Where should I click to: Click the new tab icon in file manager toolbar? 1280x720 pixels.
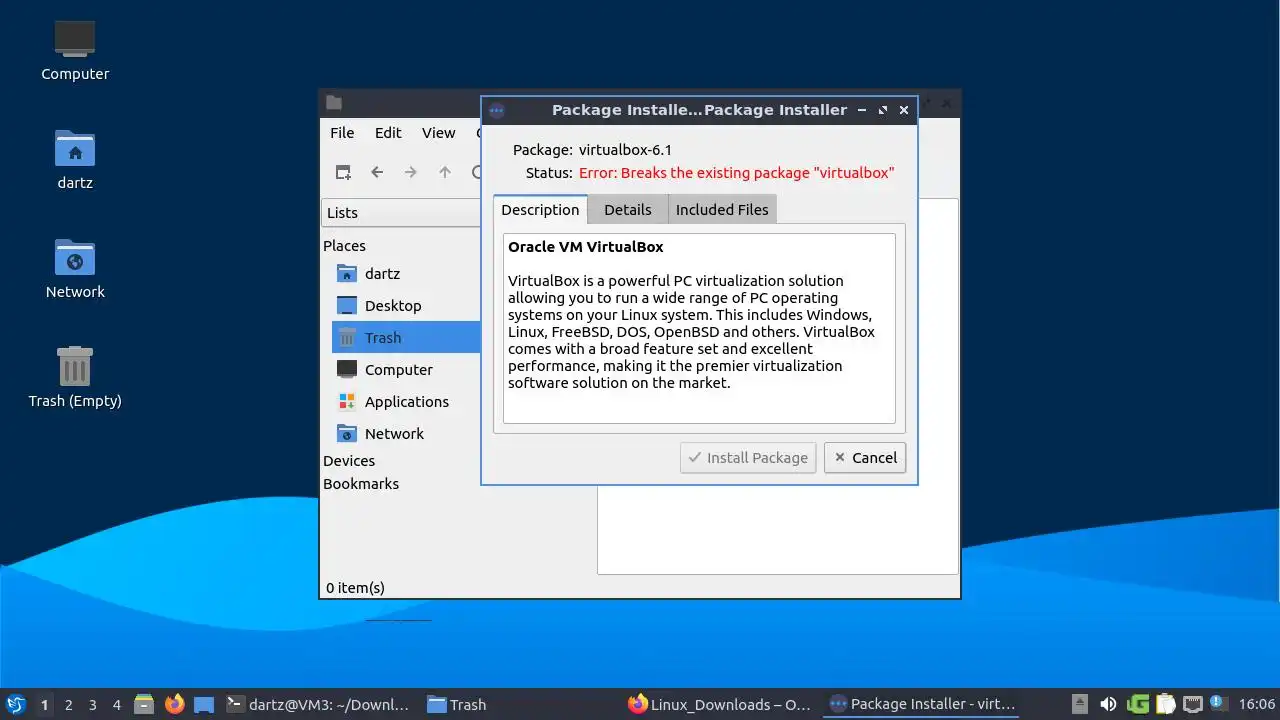click(x=343, y=172)
